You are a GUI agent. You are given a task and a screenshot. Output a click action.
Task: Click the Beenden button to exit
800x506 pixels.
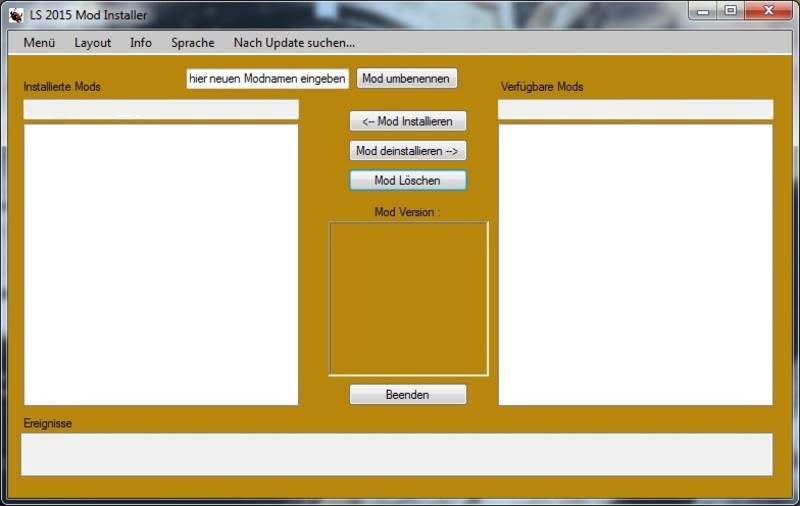(408, 395)
